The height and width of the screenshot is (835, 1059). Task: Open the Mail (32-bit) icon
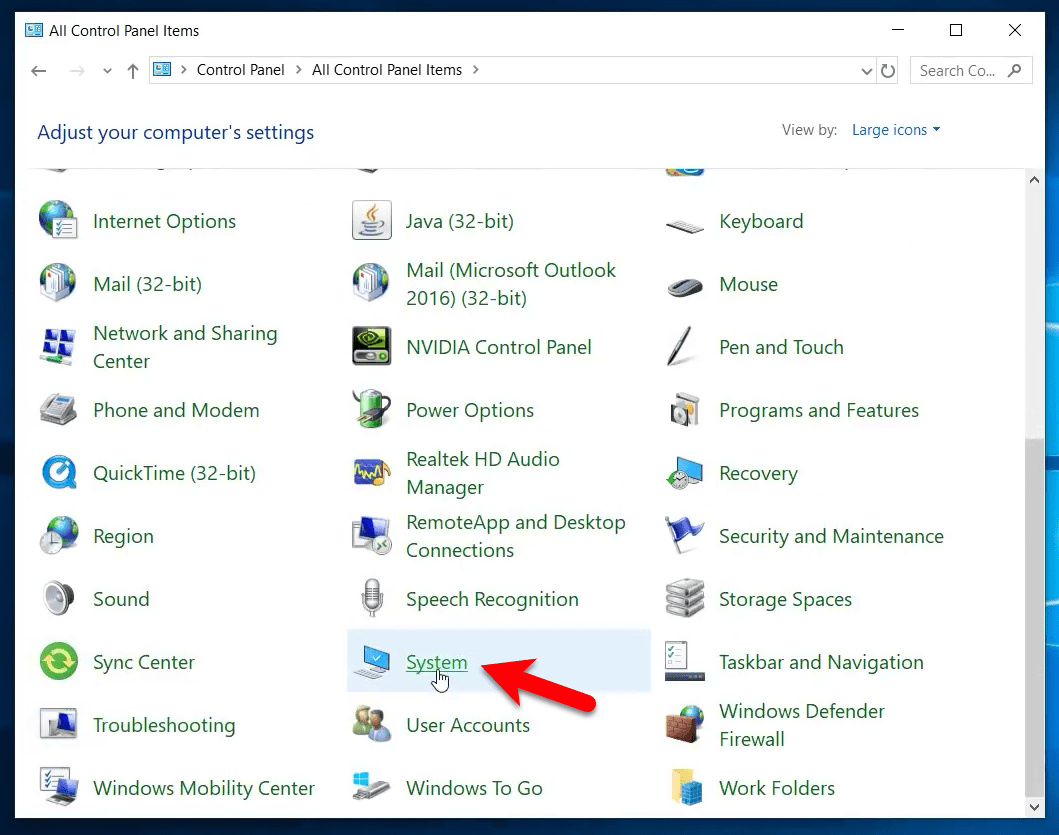[x=58, y=283]
